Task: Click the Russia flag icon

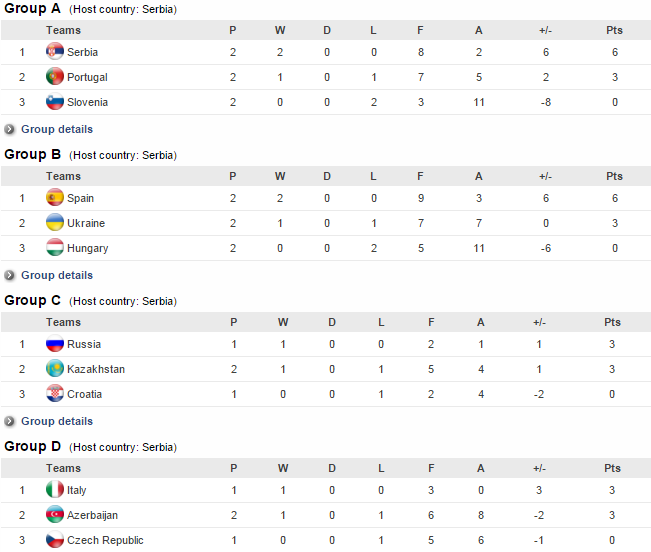Action: pyautogui.click(x=55, y=344)
